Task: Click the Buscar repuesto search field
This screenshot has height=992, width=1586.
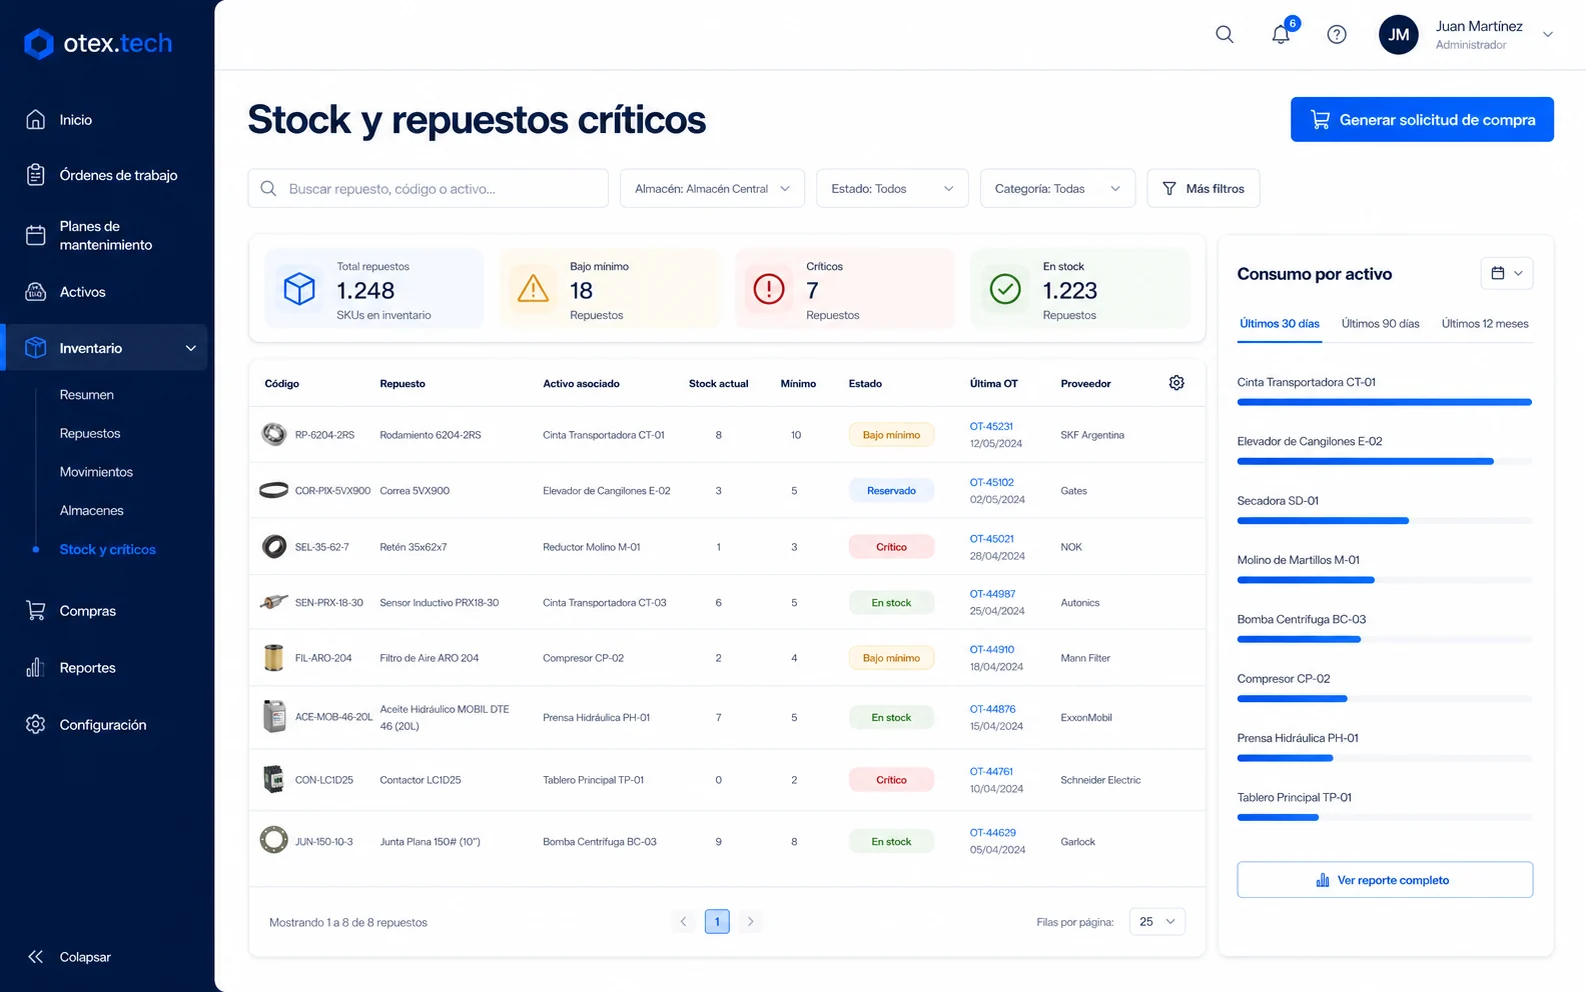Action: (x=428, y=188)
